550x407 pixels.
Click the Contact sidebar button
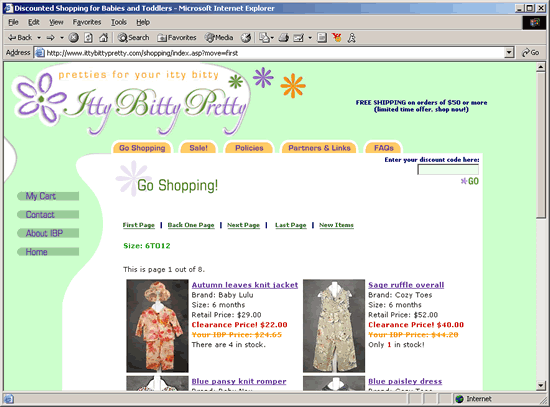click(x=48, y=215)
